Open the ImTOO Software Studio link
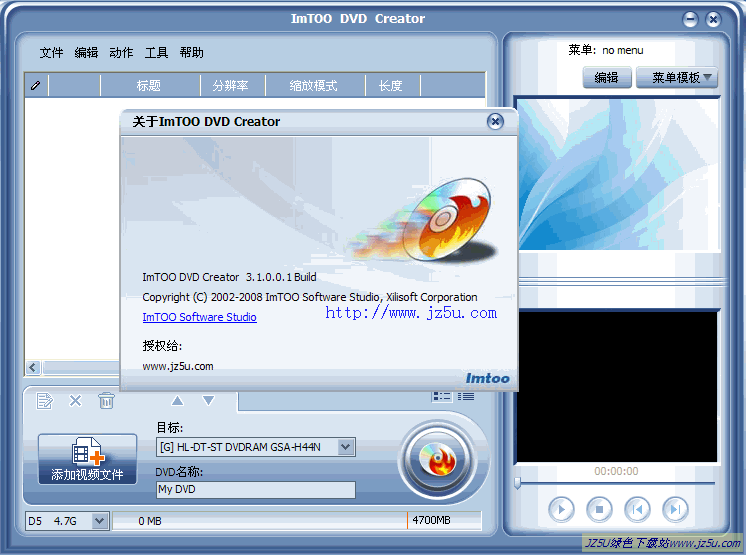This screenshot has width=746, height=555. 199,317
